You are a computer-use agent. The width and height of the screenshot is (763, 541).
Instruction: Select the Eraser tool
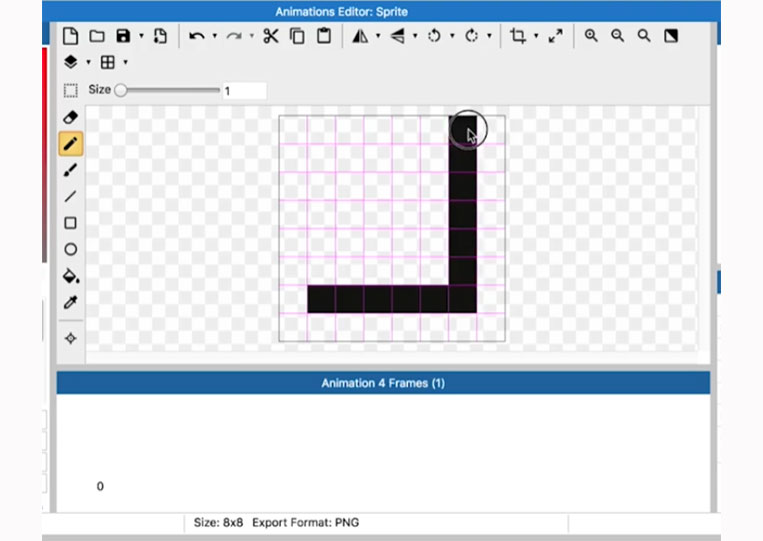tap(71, 117)
